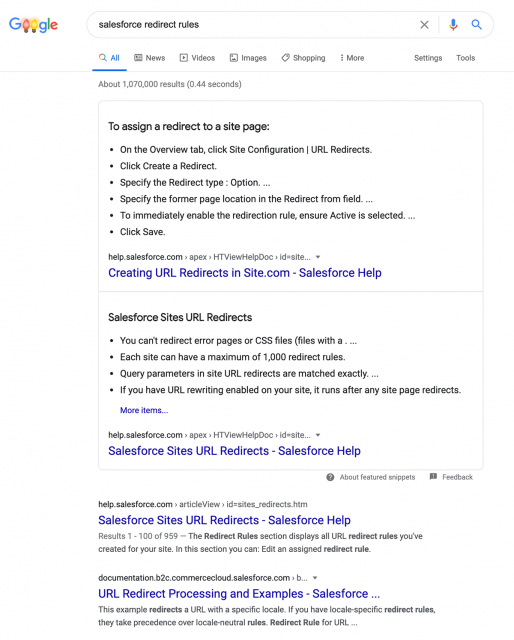Expand dropdown arrow beside first help.salesforce.com breadcrumb
Viewport: 514px width, 640px height.
[x=318, y=257]
